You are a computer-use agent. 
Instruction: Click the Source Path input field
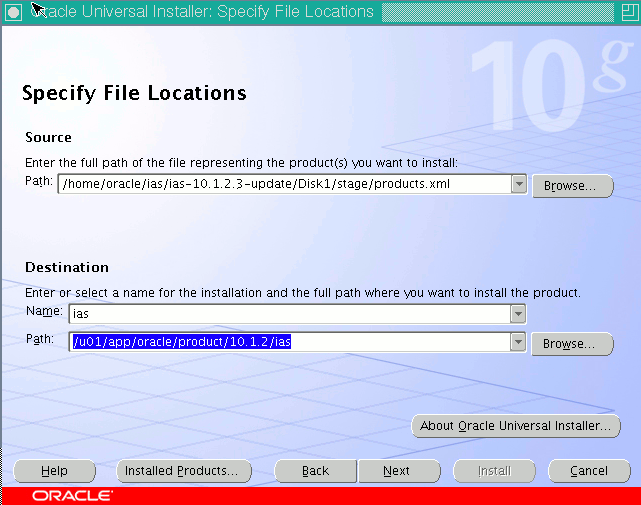pyautogui.click(x=285, y=184)
